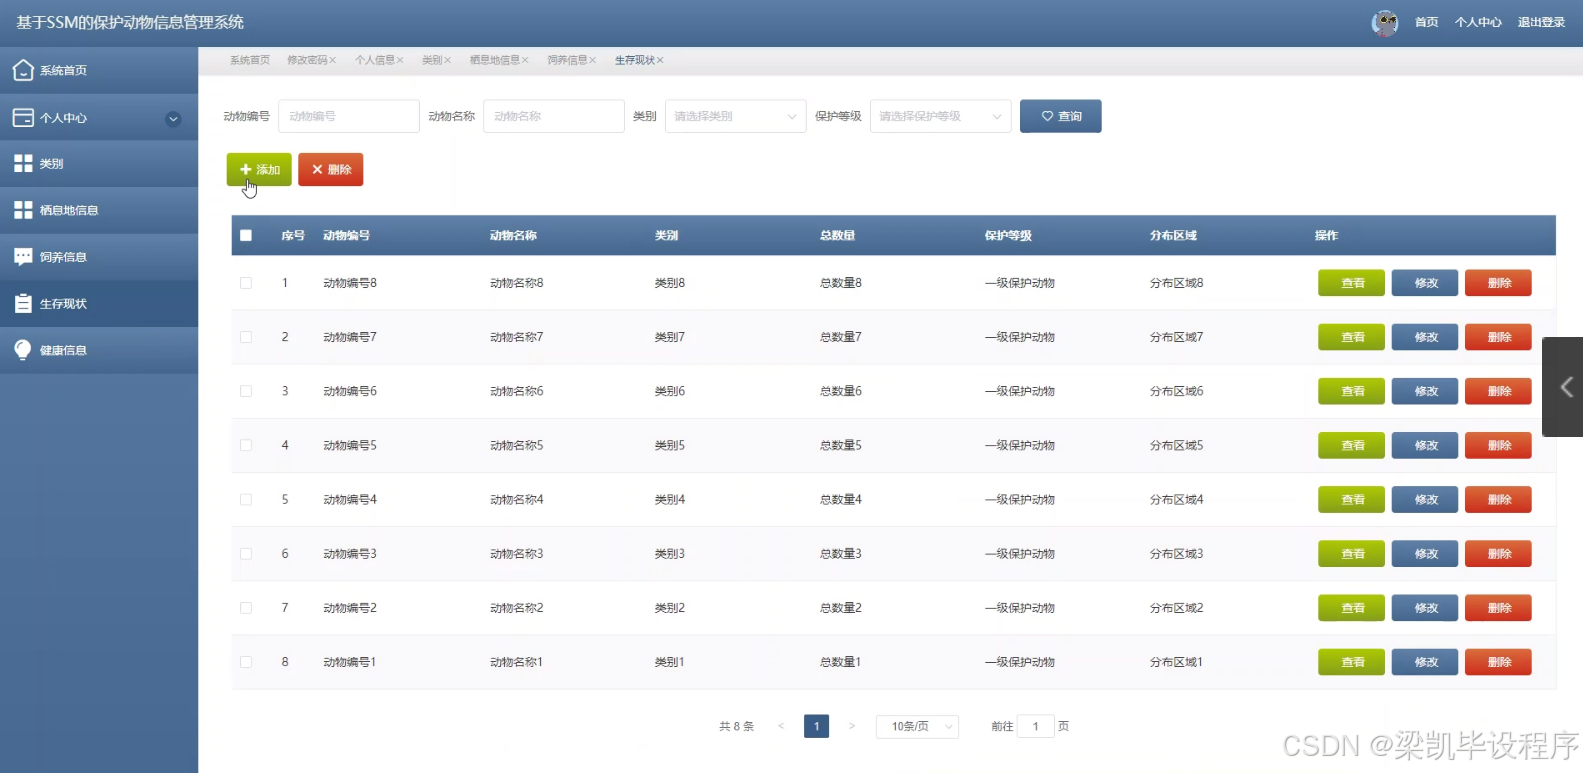
Task: Click the 类别 column header
Action: [666, 236]
